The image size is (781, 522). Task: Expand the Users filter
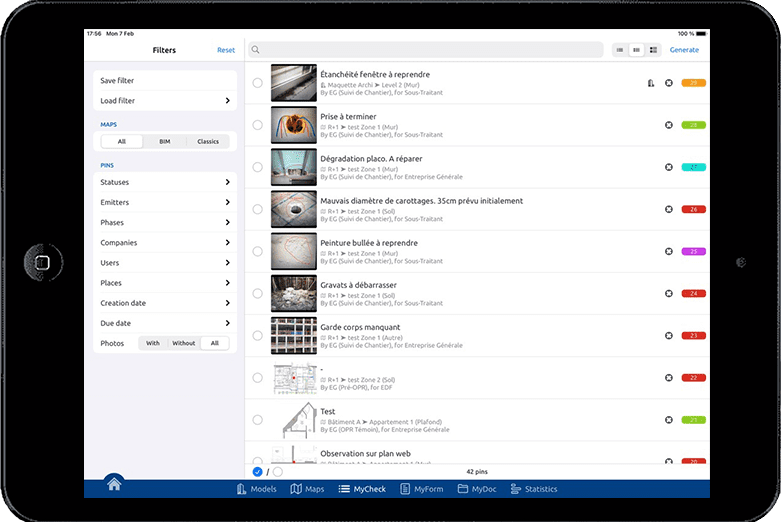click(165, 263)
